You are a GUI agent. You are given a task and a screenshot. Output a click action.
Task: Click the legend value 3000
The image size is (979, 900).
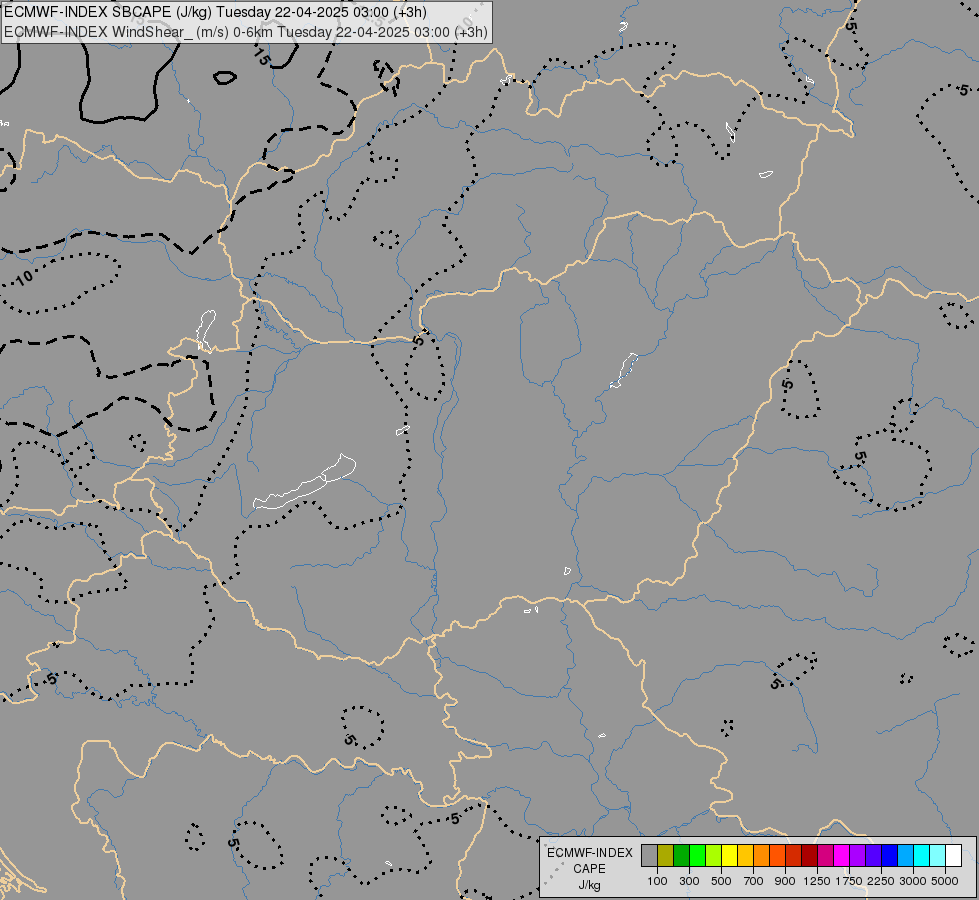pyautogui.click(x=913, y=881)
